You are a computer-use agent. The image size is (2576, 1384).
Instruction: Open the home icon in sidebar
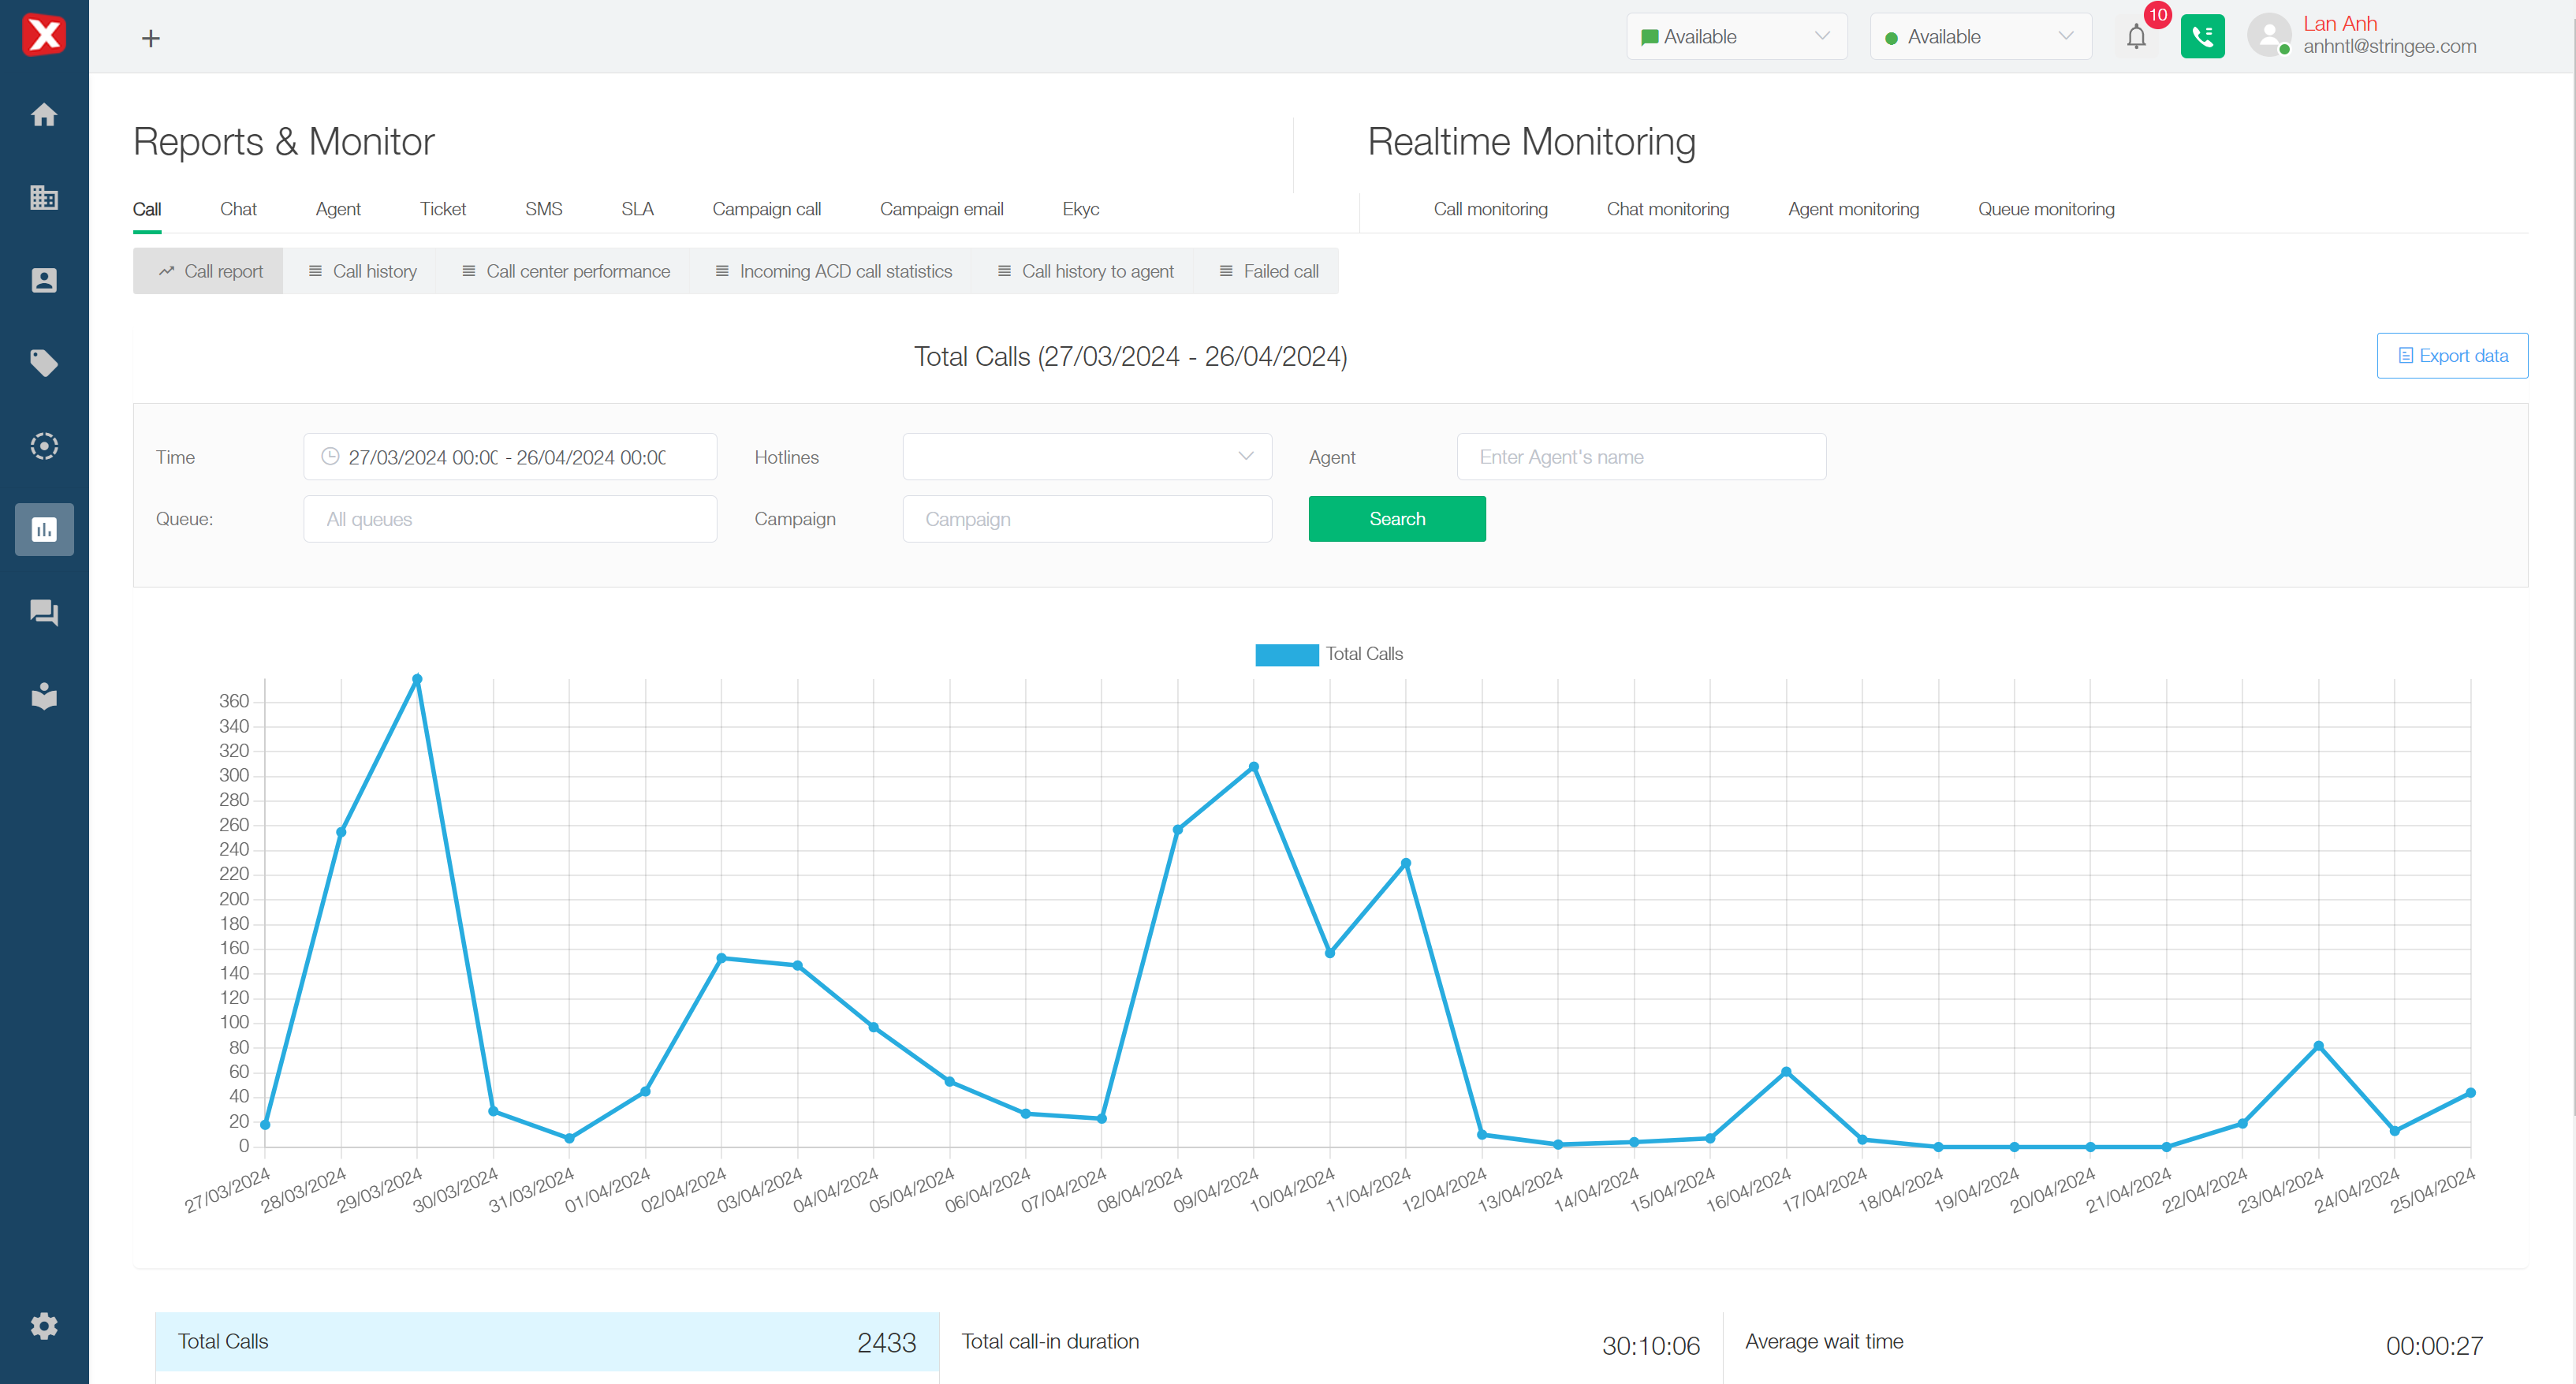44,115
